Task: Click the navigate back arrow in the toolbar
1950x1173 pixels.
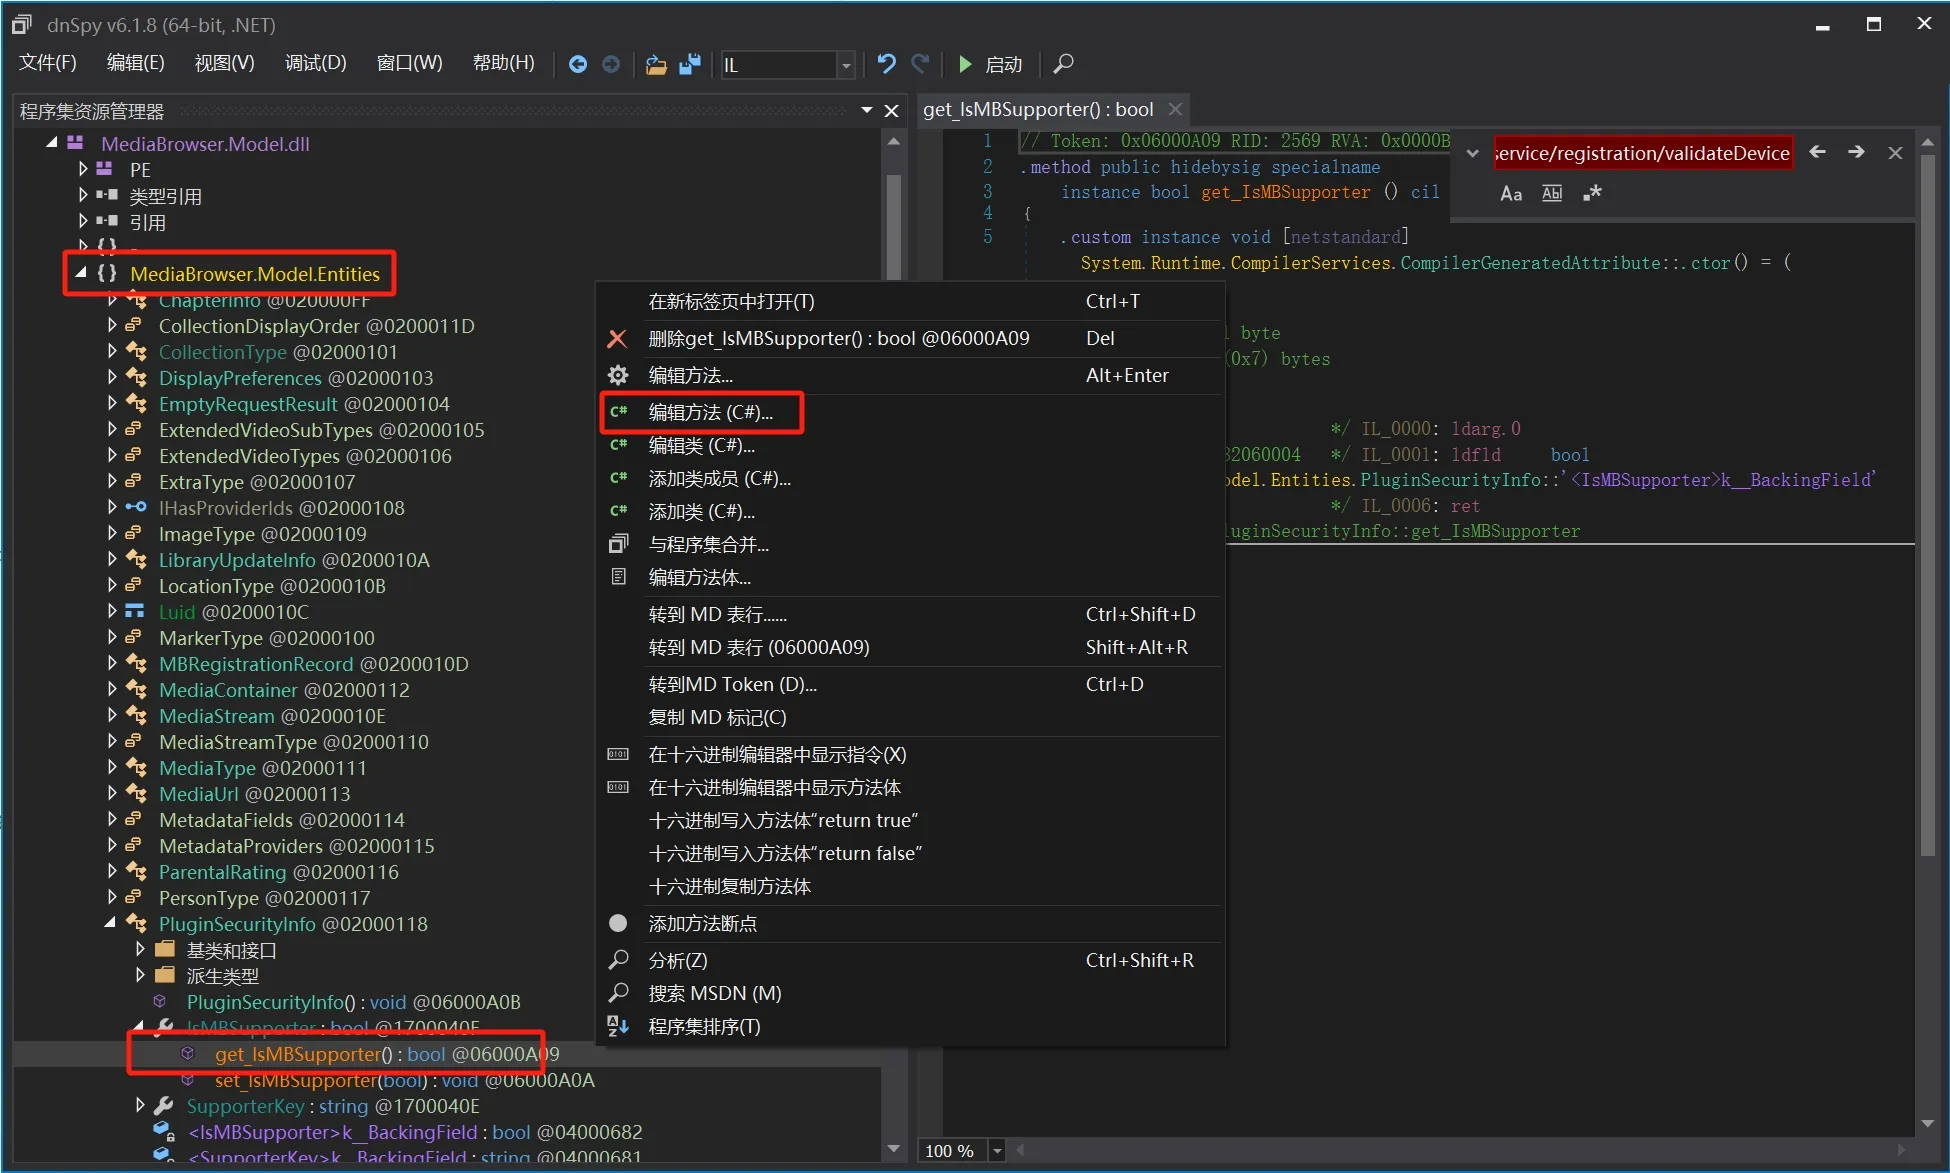Action: [577, 64]
